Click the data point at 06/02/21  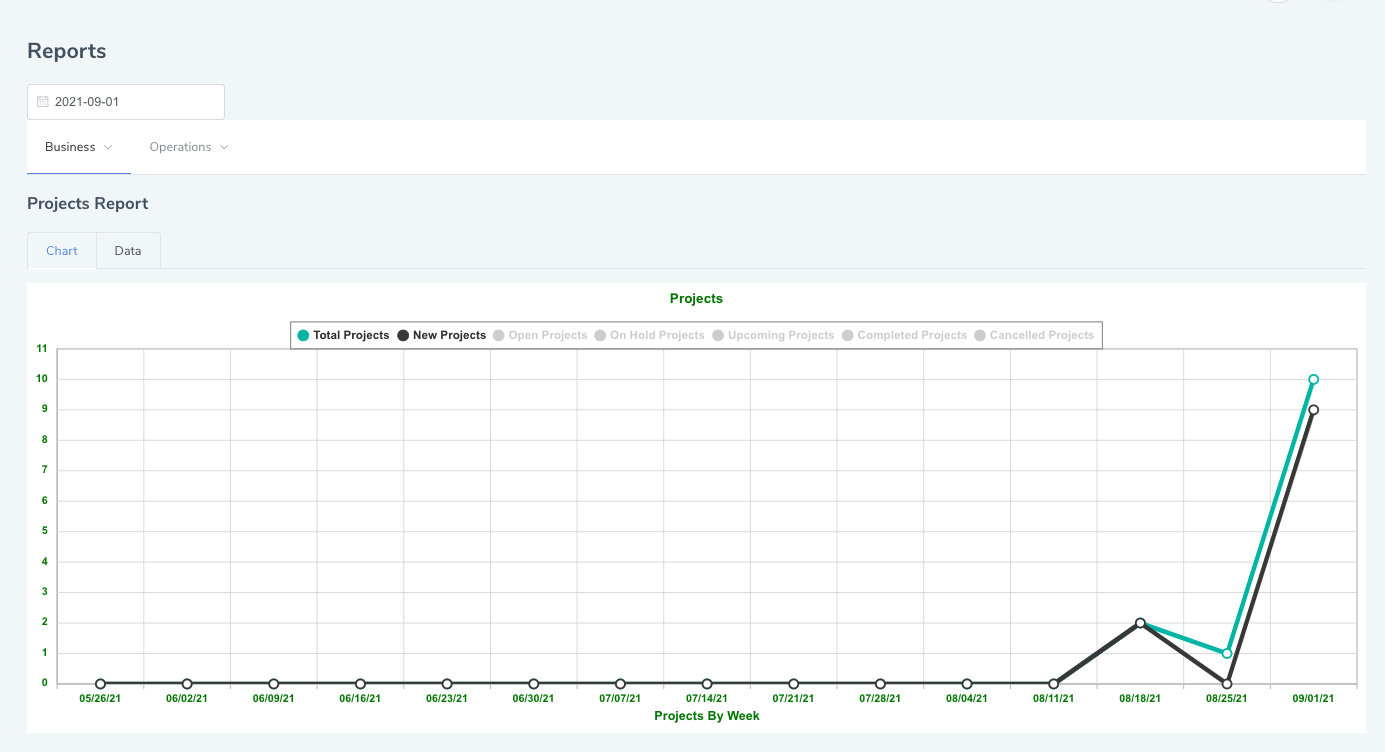[187, 684]
